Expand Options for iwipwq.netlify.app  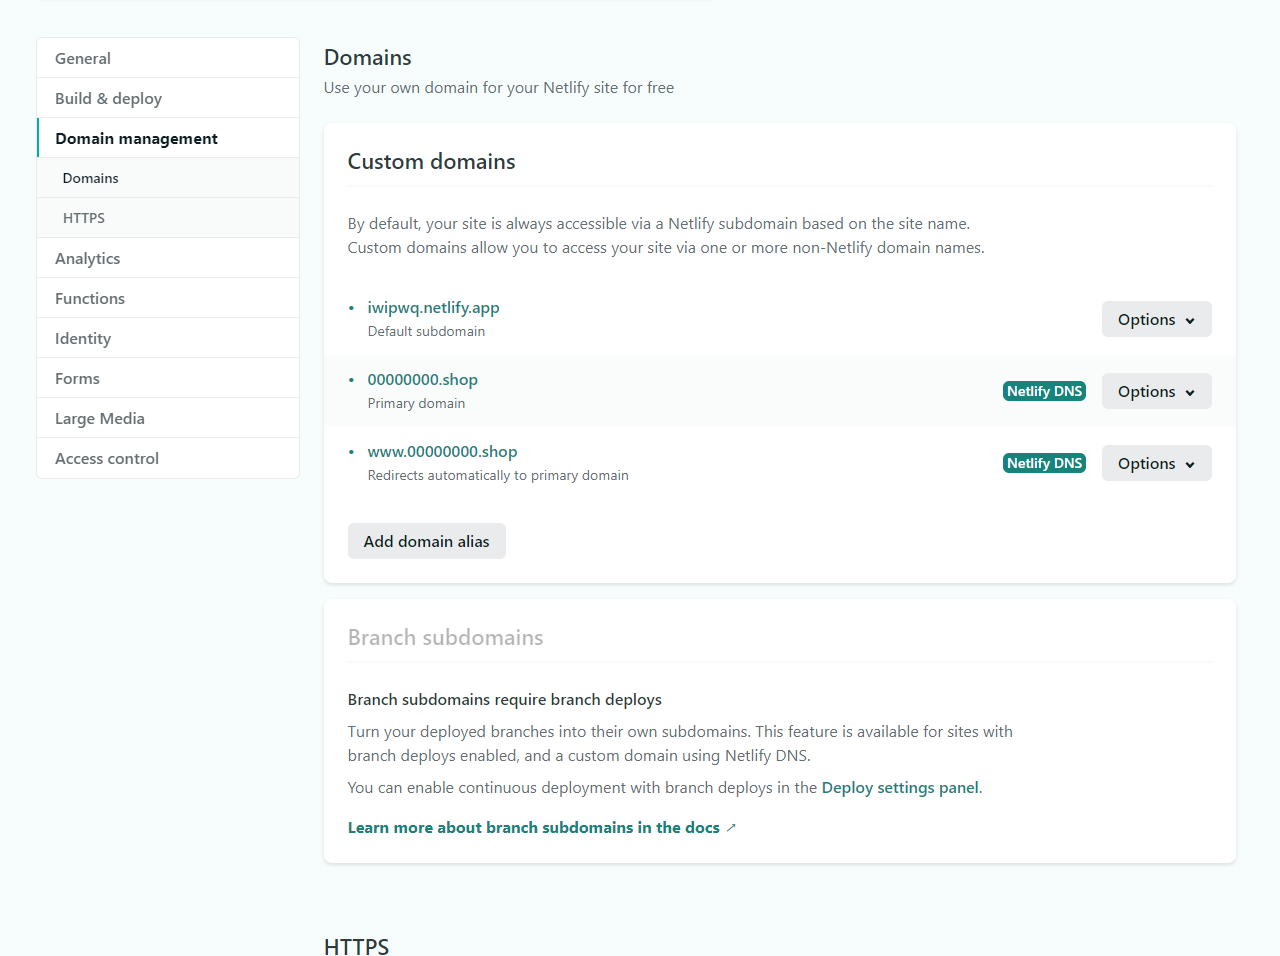click(x=1156, y=319)
